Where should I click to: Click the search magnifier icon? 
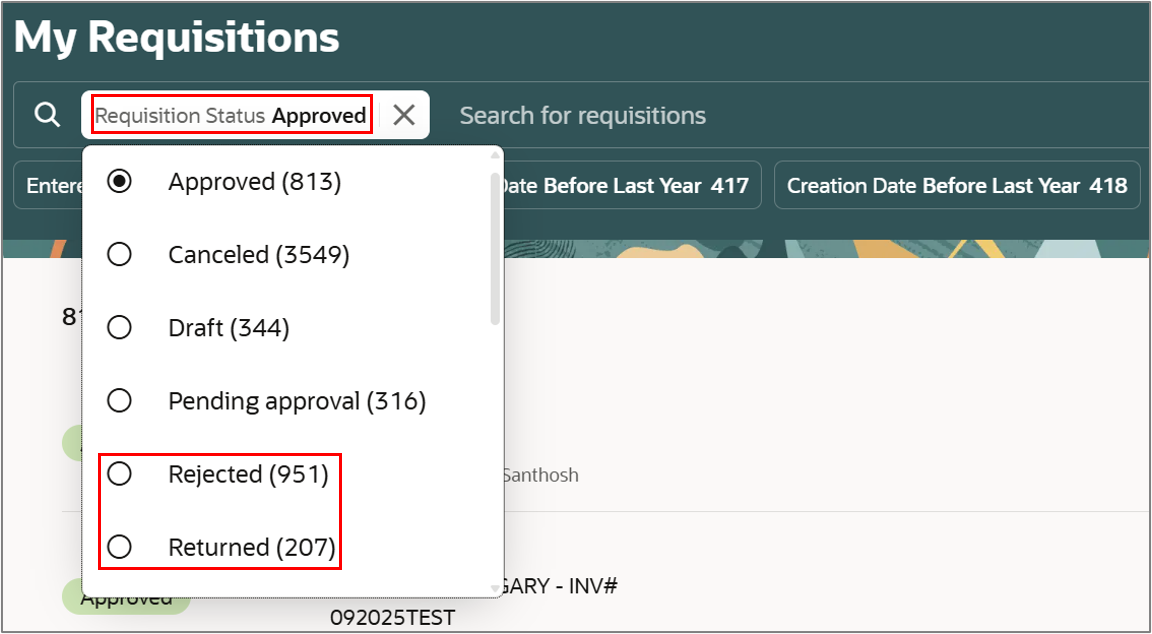pos(47,115)
